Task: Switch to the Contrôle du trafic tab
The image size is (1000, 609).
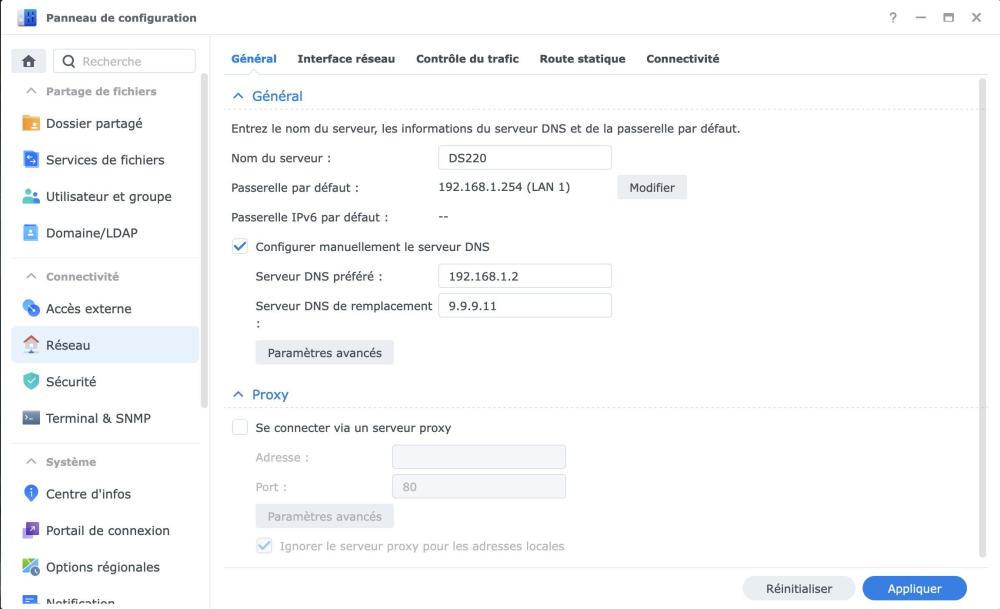Action: 467,59
